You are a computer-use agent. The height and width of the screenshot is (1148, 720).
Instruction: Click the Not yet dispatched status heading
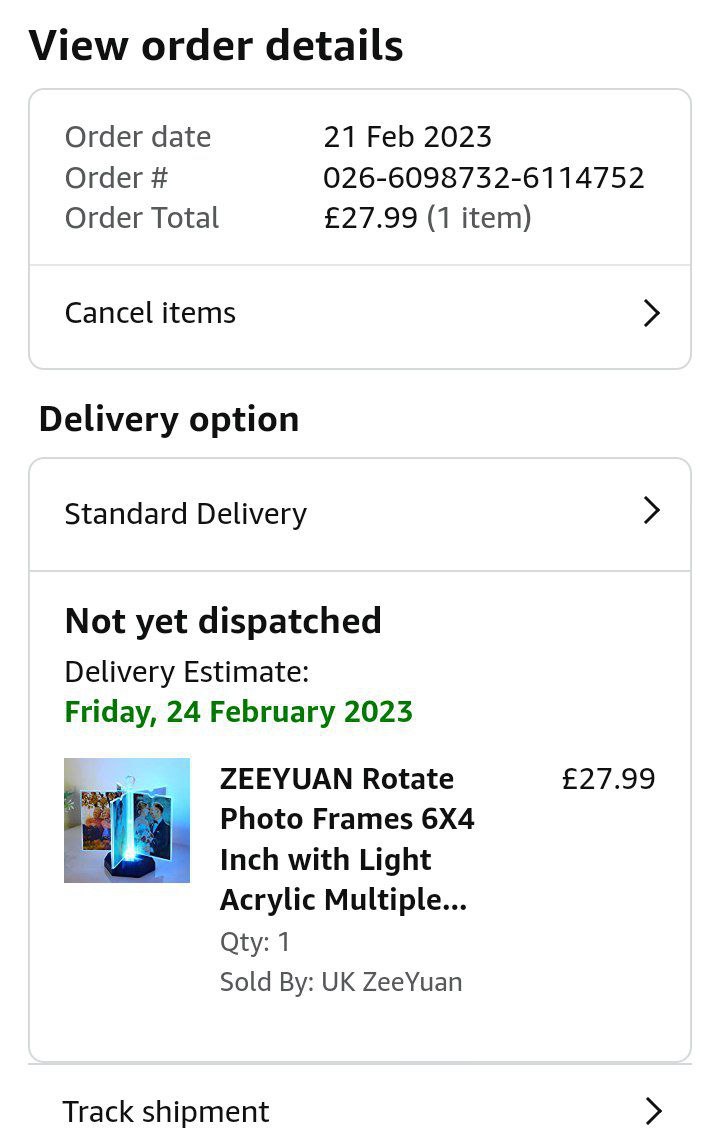223,621
